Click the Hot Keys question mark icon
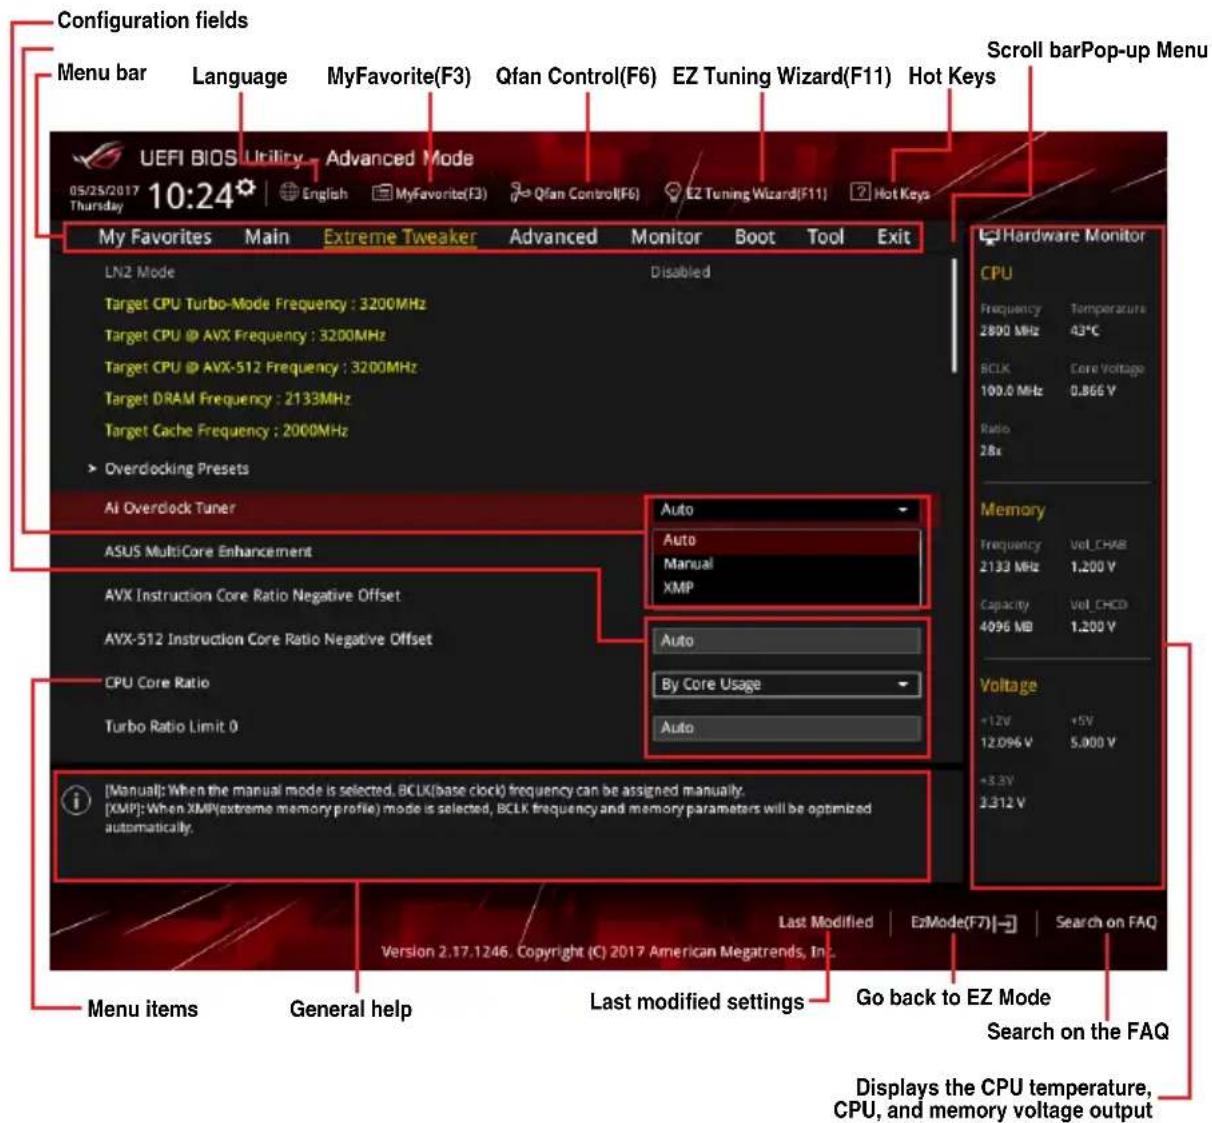 click(x=860, y=193)
